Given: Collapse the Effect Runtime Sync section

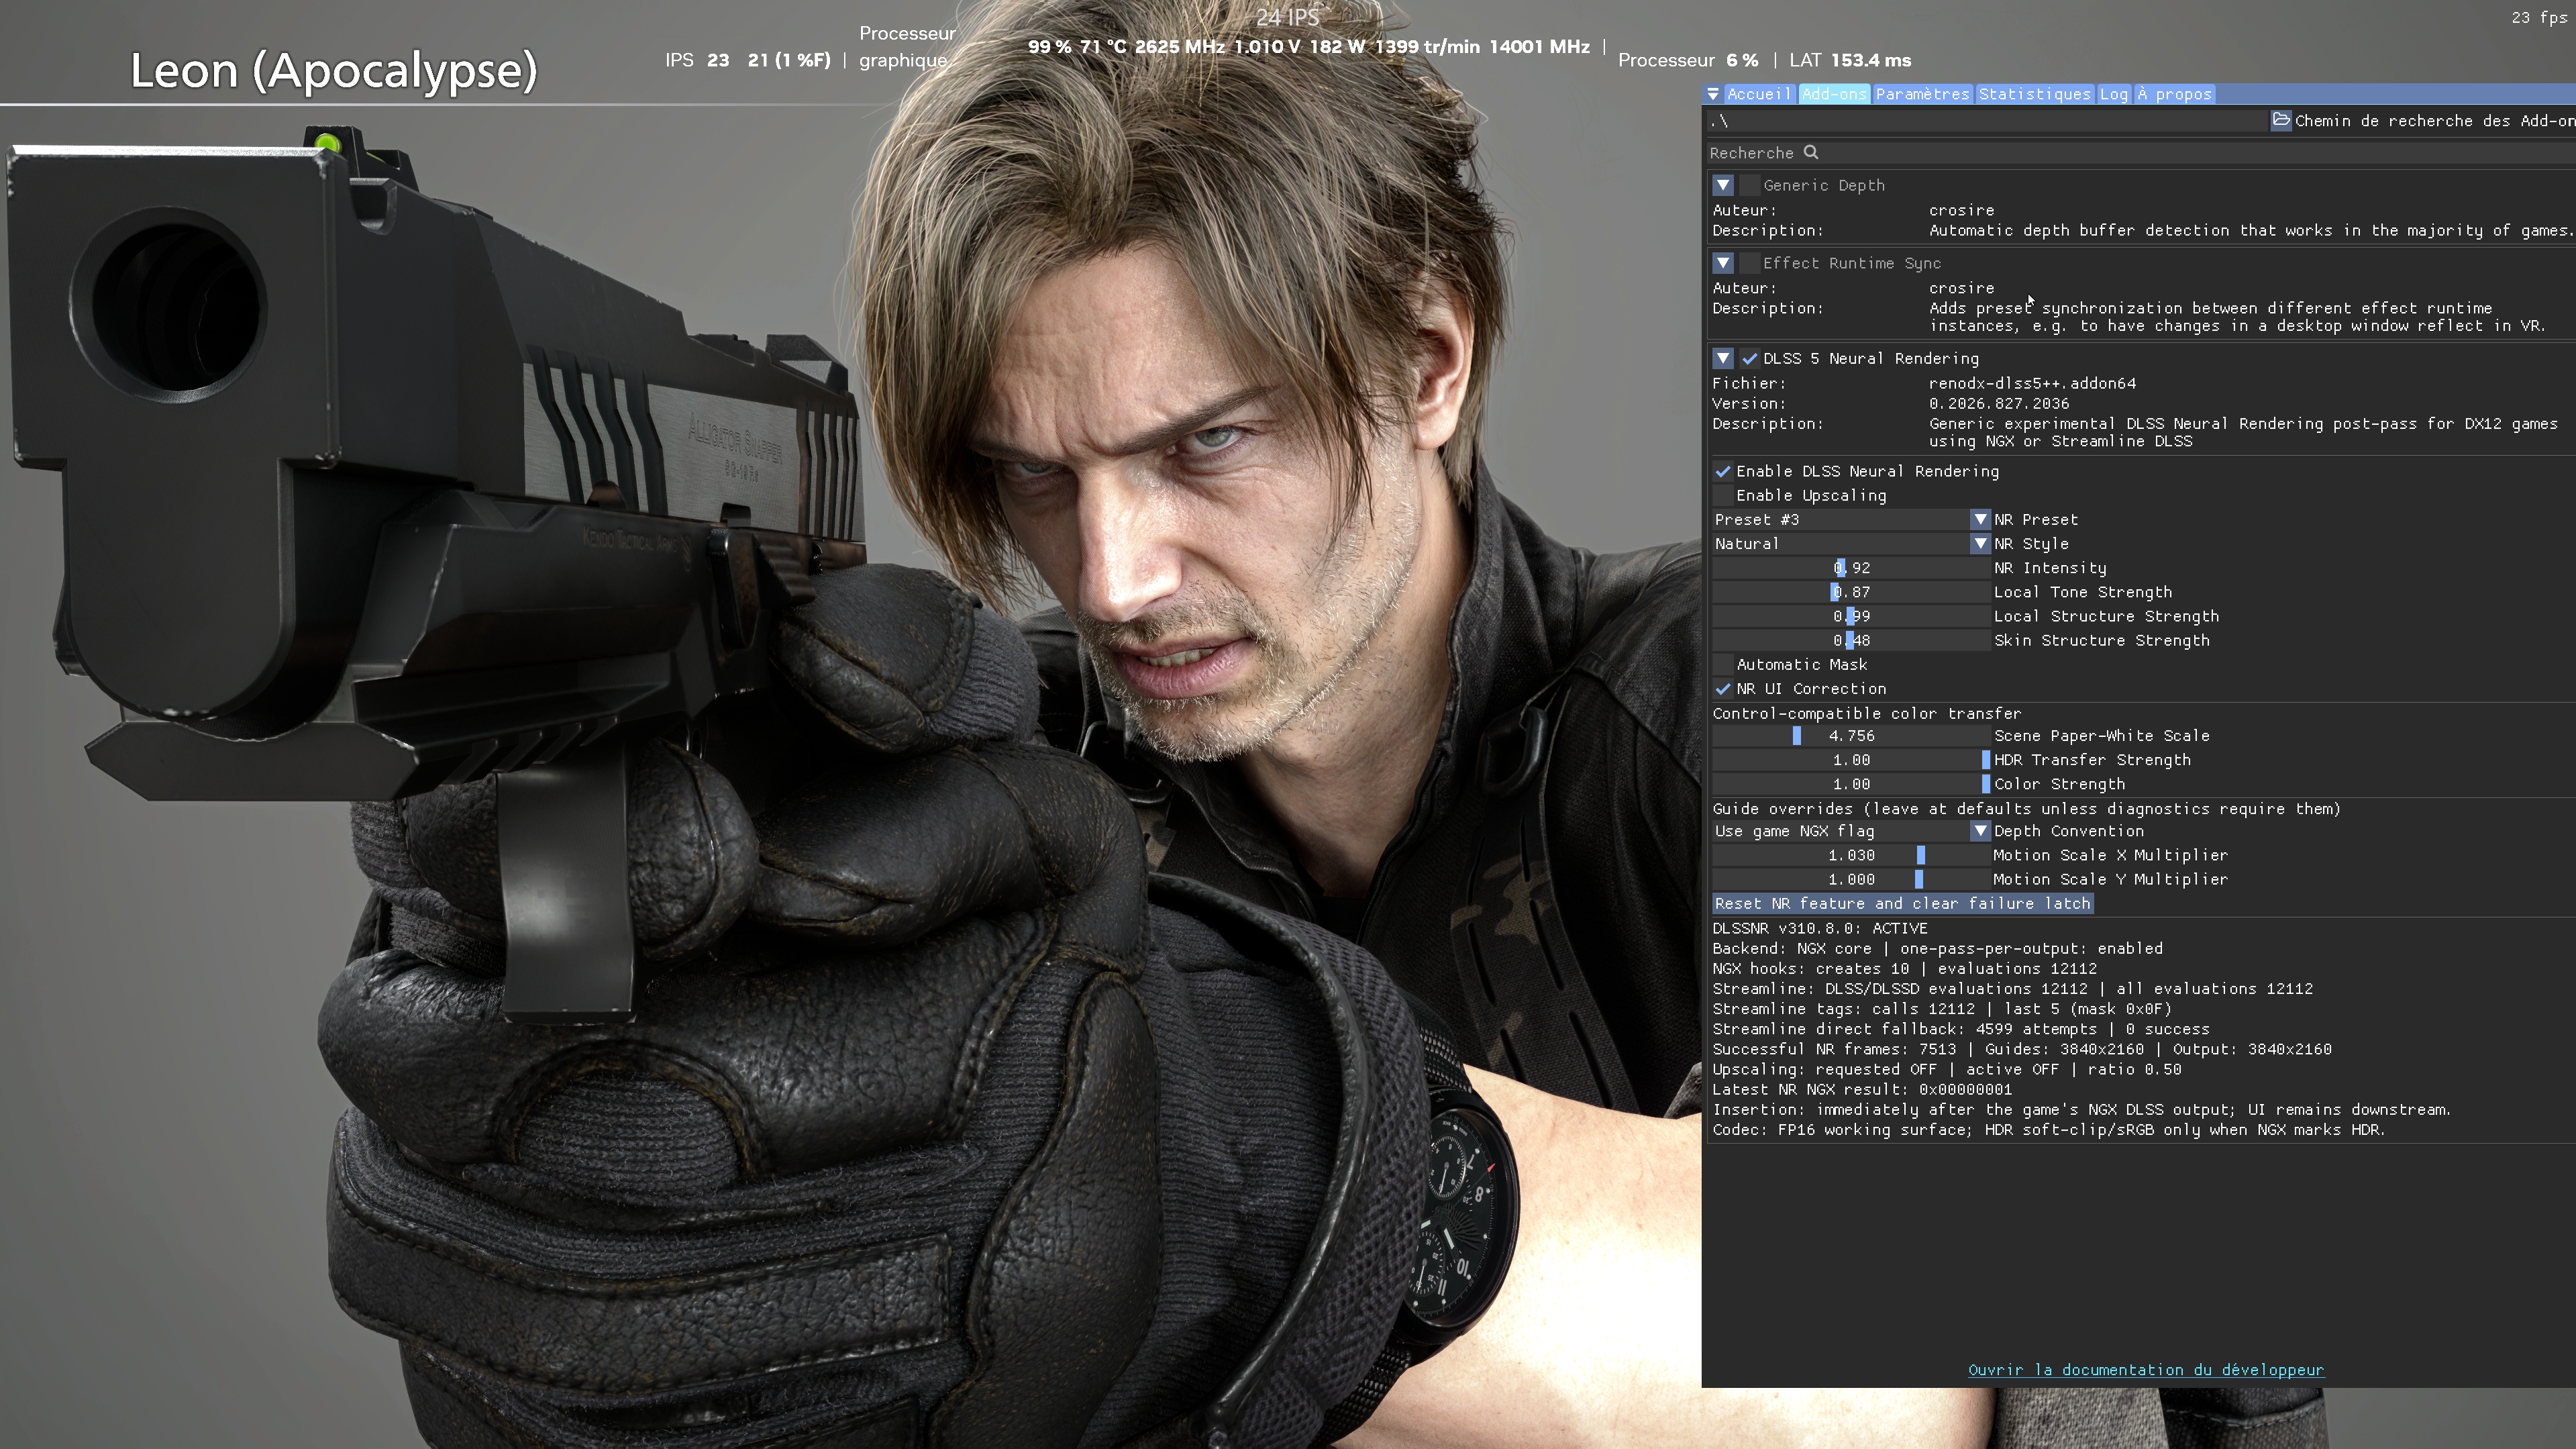Looking at the screenshot, I should click(x=1722, y=263).
